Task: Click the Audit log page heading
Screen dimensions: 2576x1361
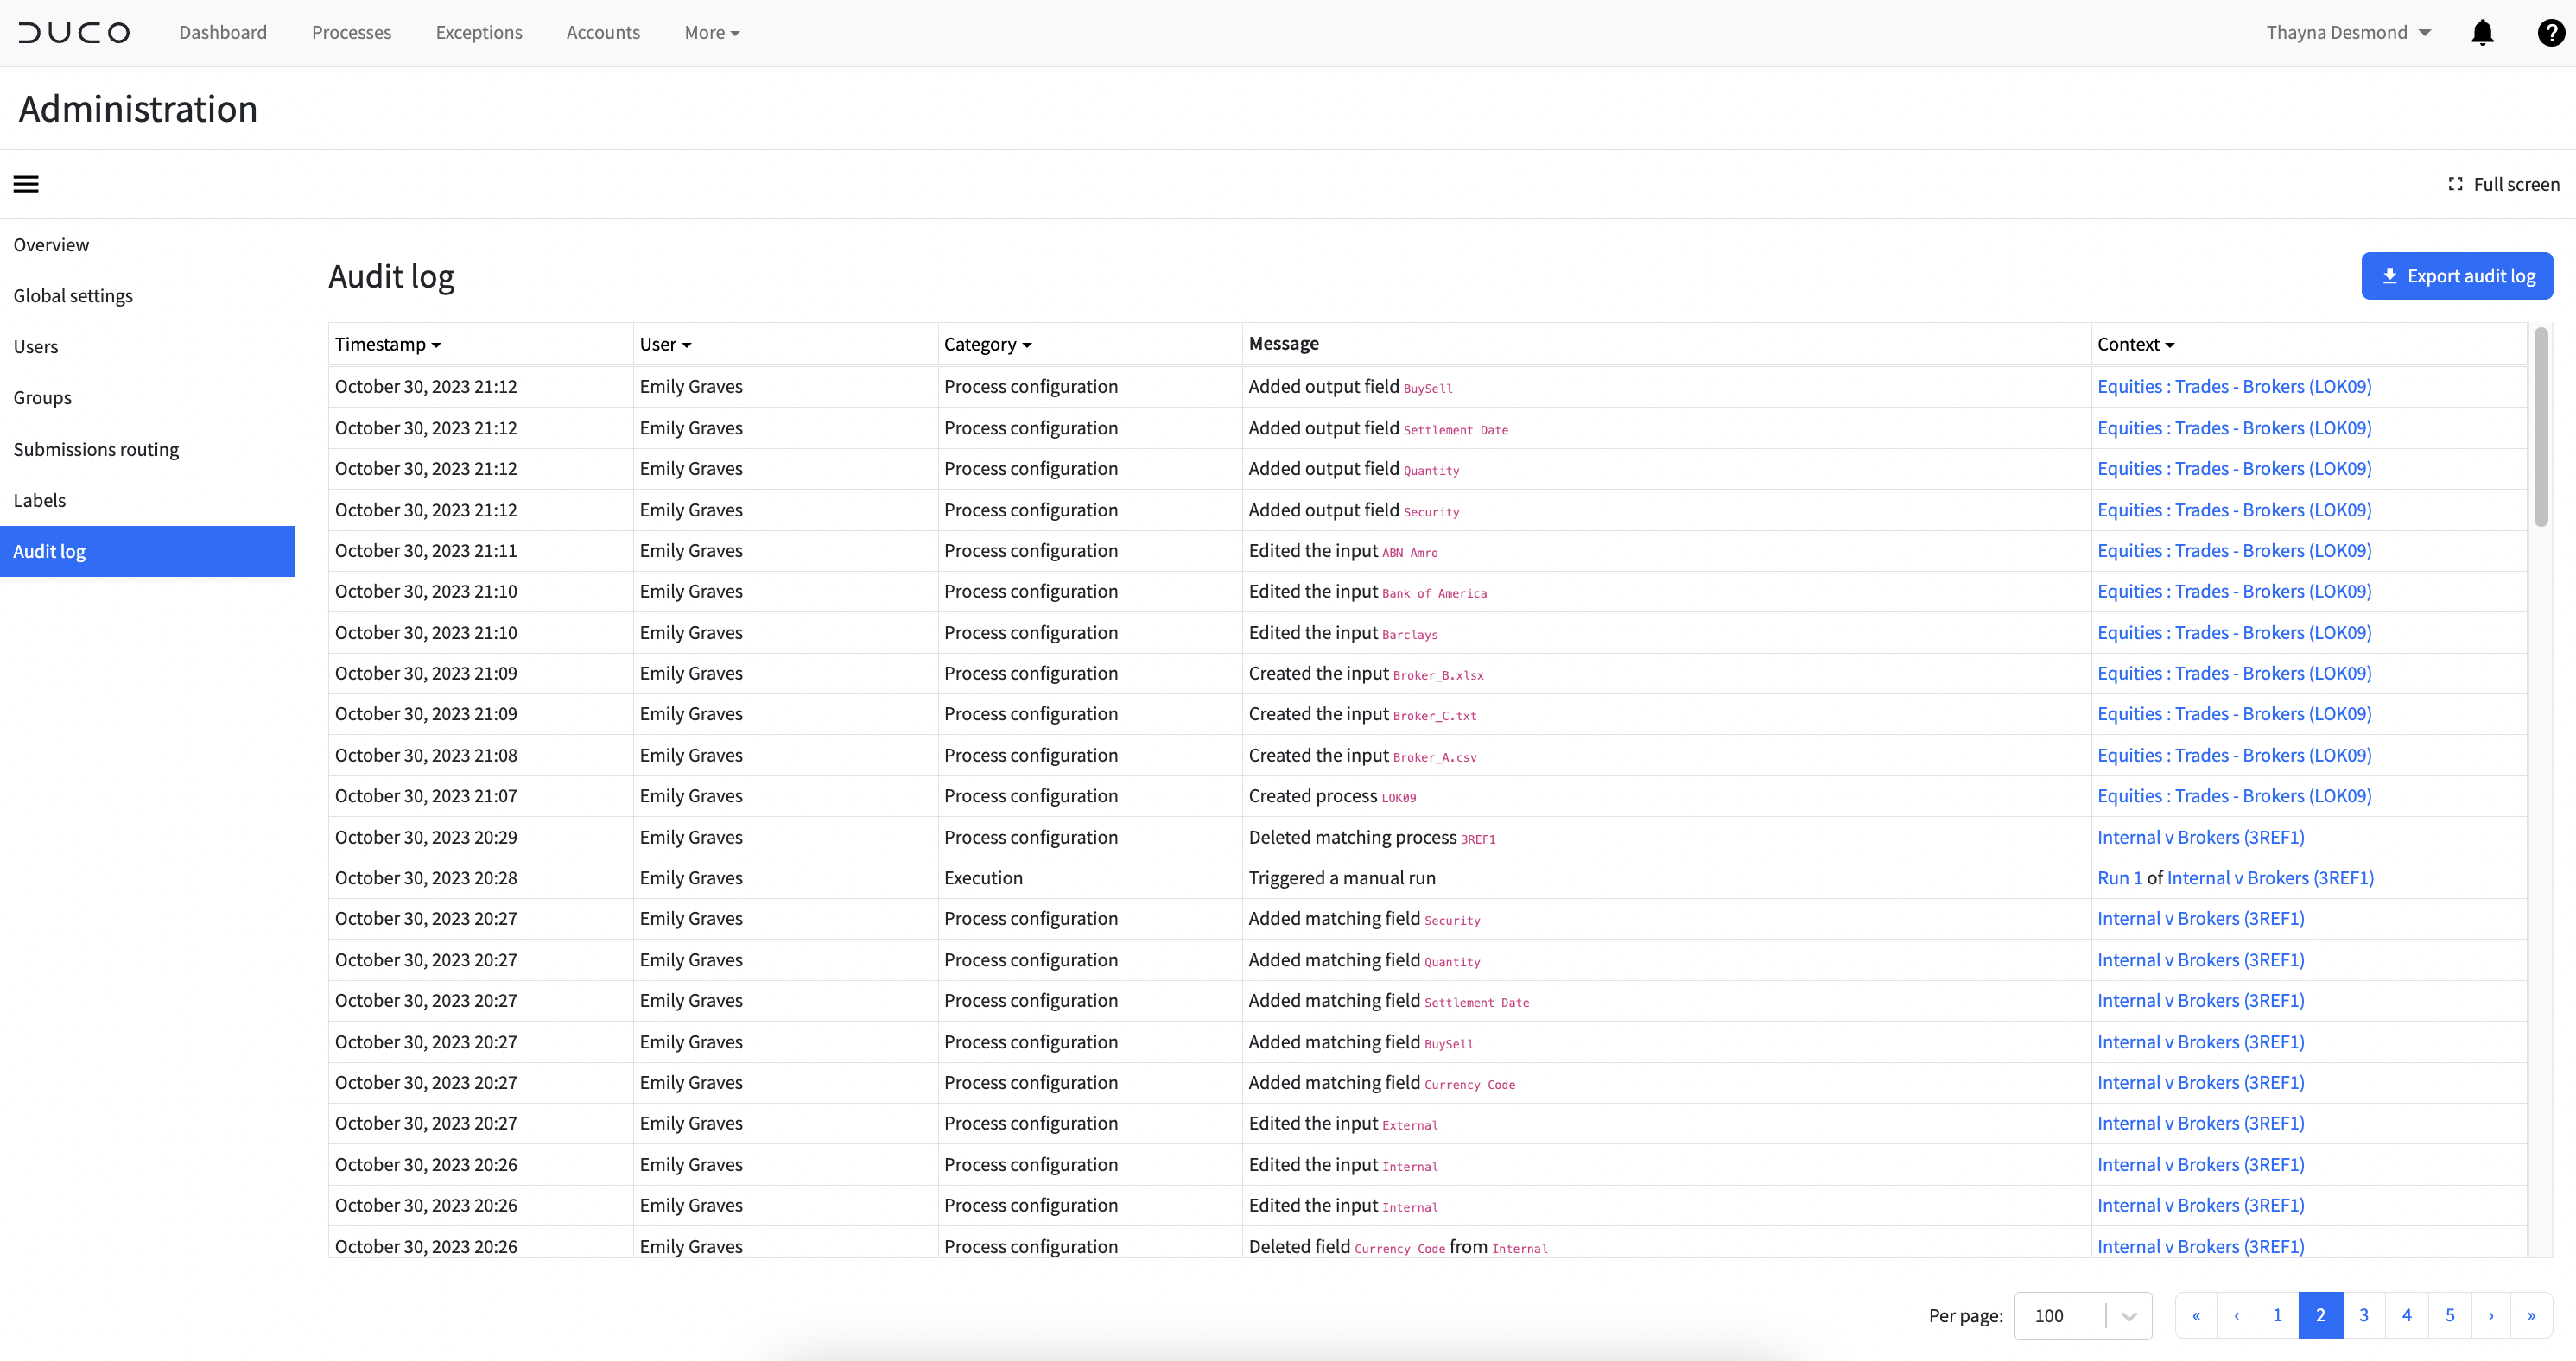Action: click(391, 276)
